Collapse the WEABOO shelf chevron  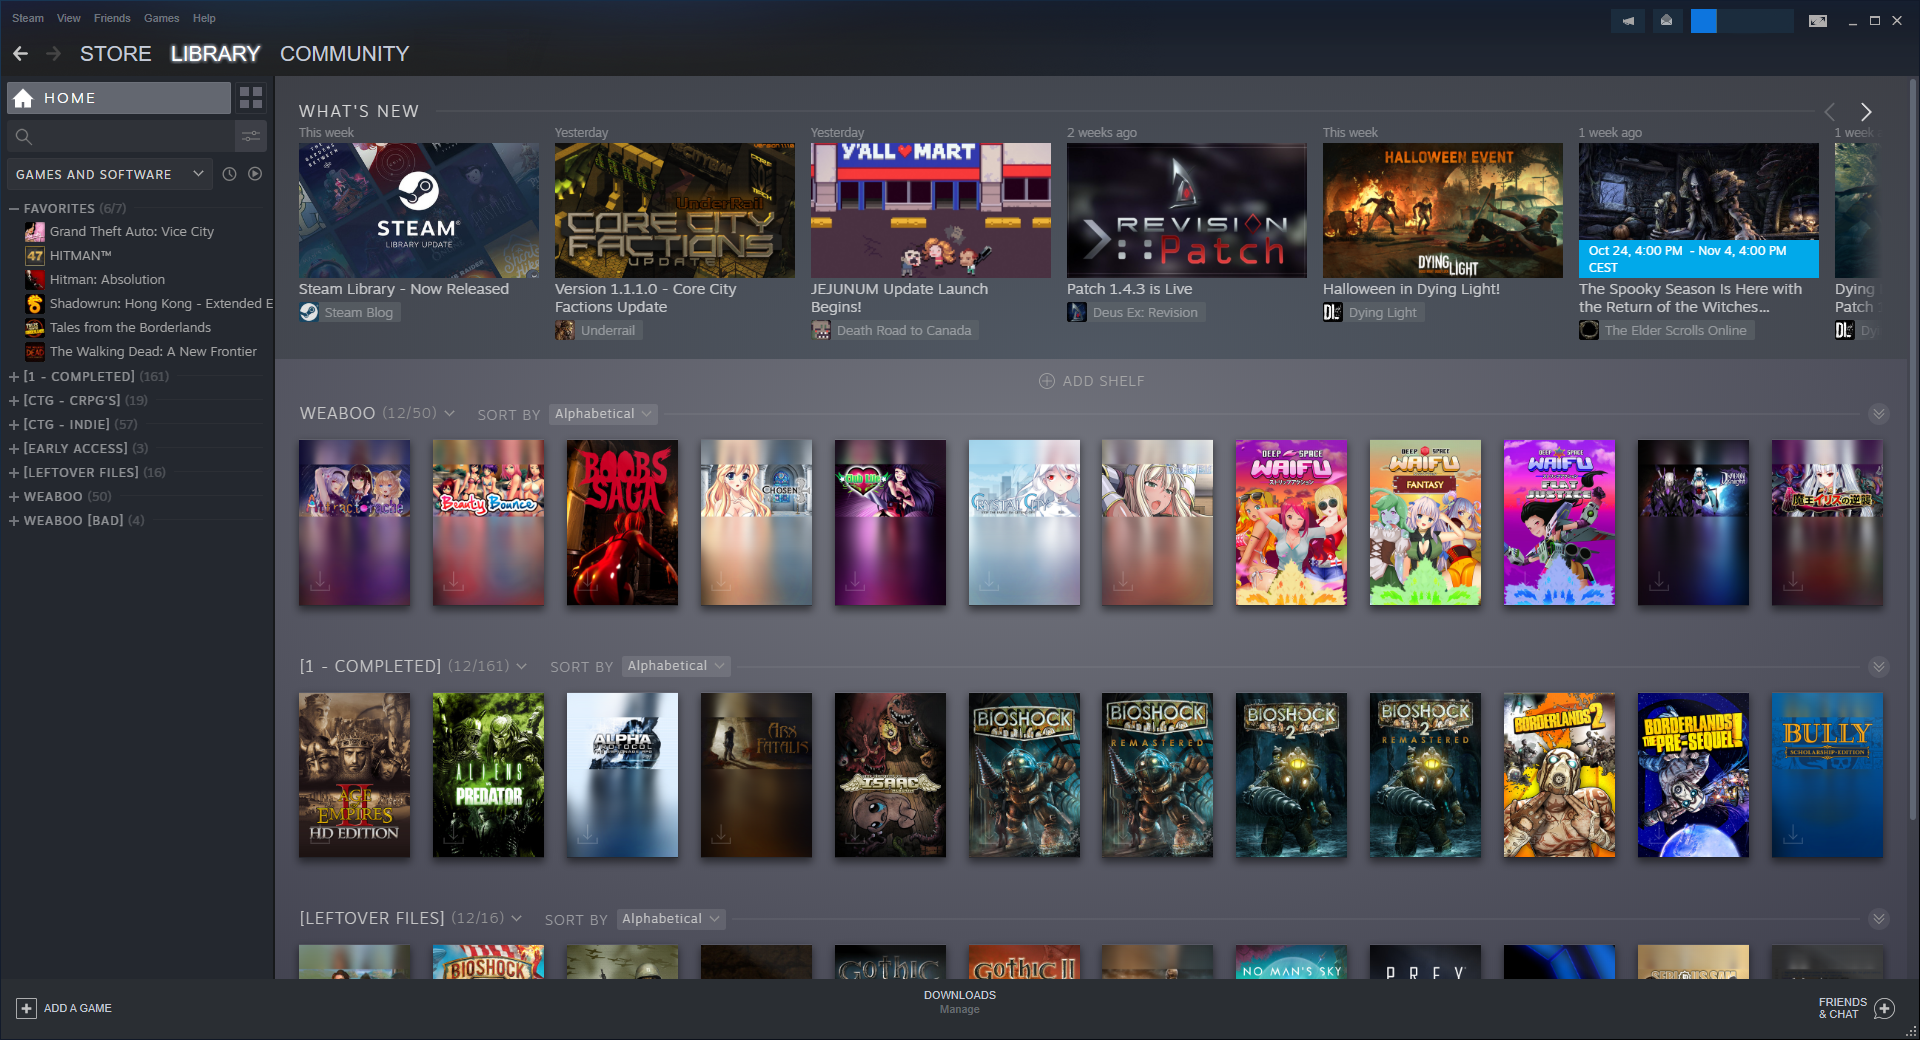click(x=1879, y=414)
